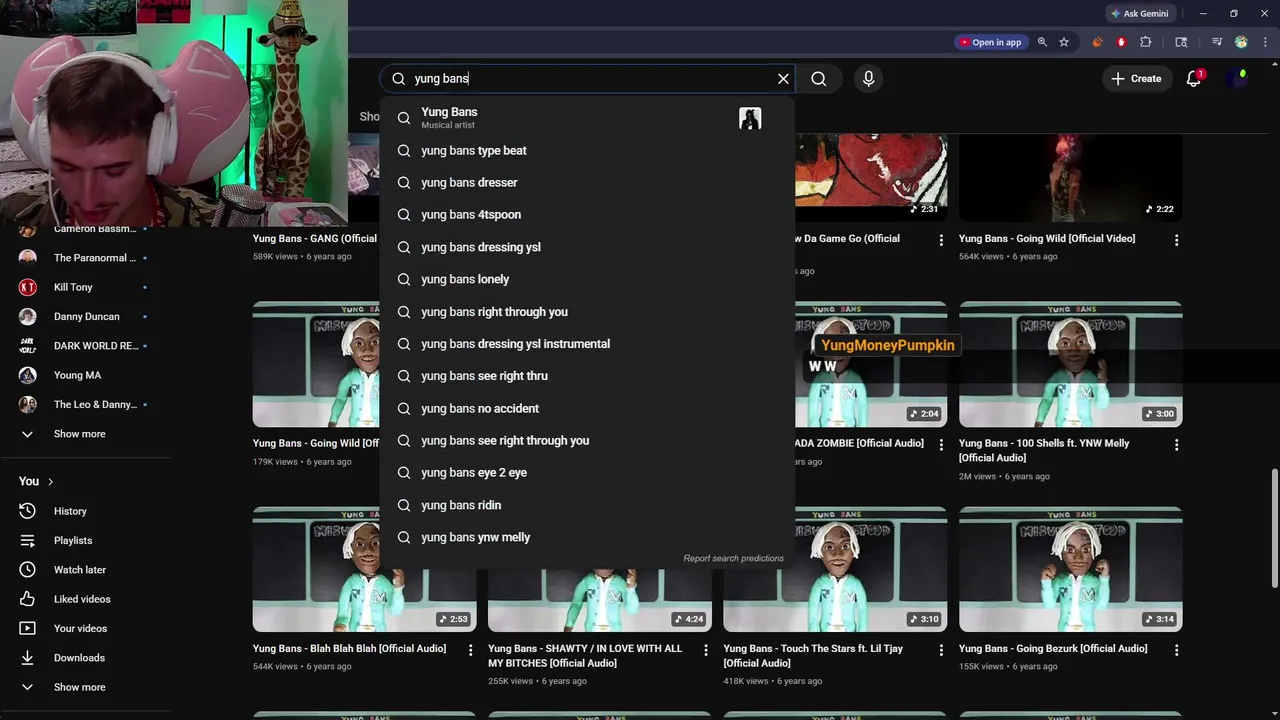Click the tab search icon in the toolbar
This screenshot has width=1280, height=720.
point(1181,42)
